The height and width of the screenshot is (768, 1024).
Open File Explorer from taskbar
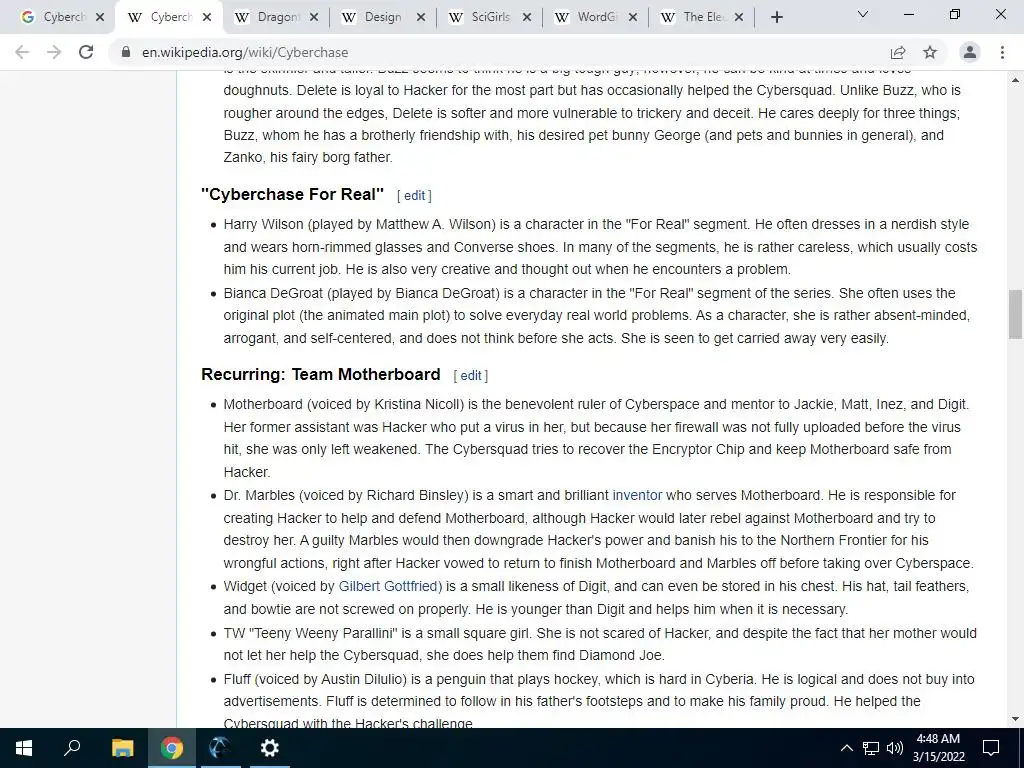coord(122,748)
